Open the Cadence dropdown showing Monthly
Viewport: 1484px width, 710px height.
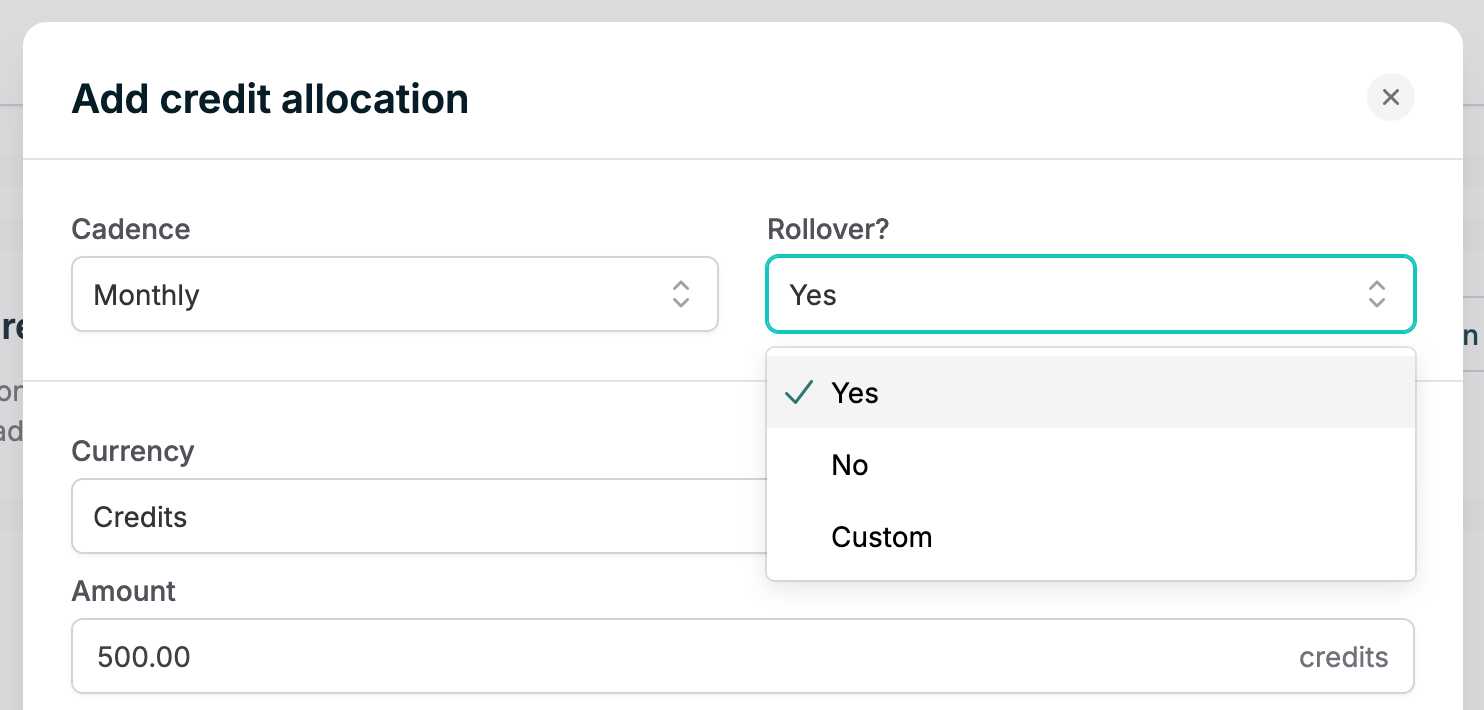pos(394,294)
